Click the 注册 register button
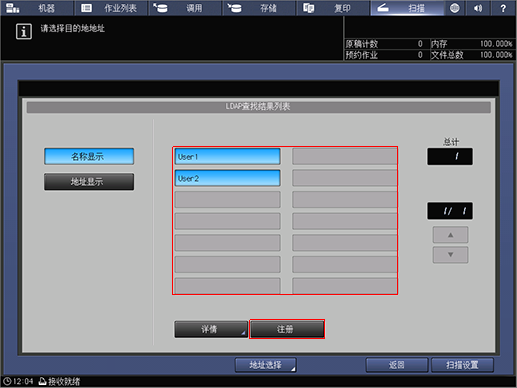The image size is (517, 388). click(x=287, y=329)
